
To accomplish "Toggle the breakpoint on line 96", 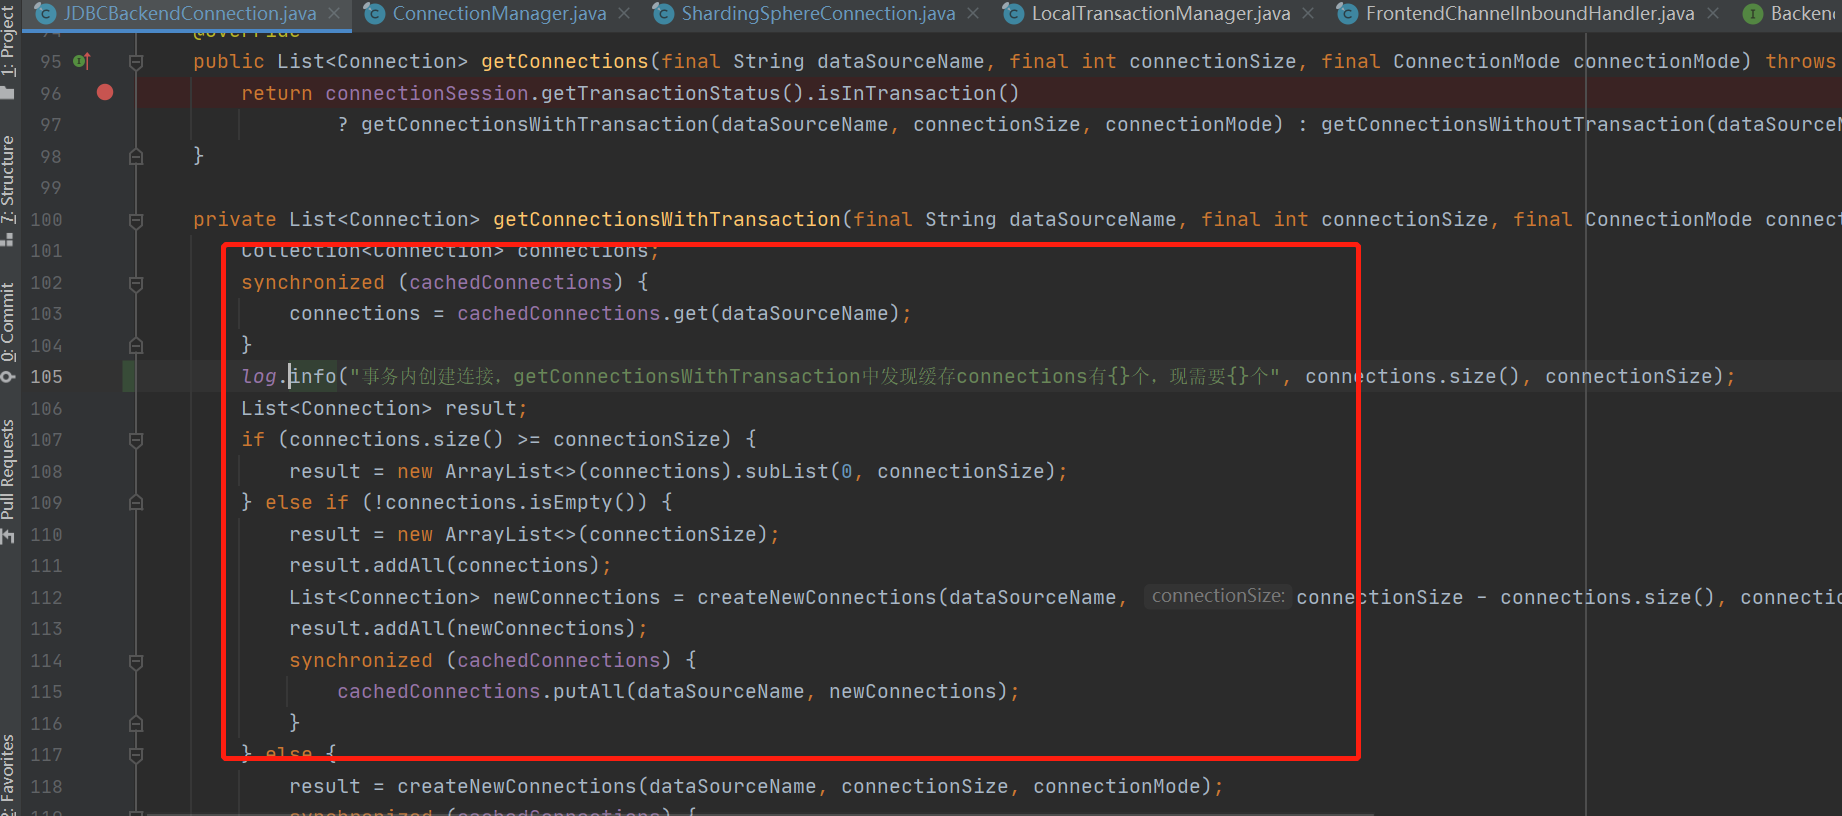I will coord(105,92).
